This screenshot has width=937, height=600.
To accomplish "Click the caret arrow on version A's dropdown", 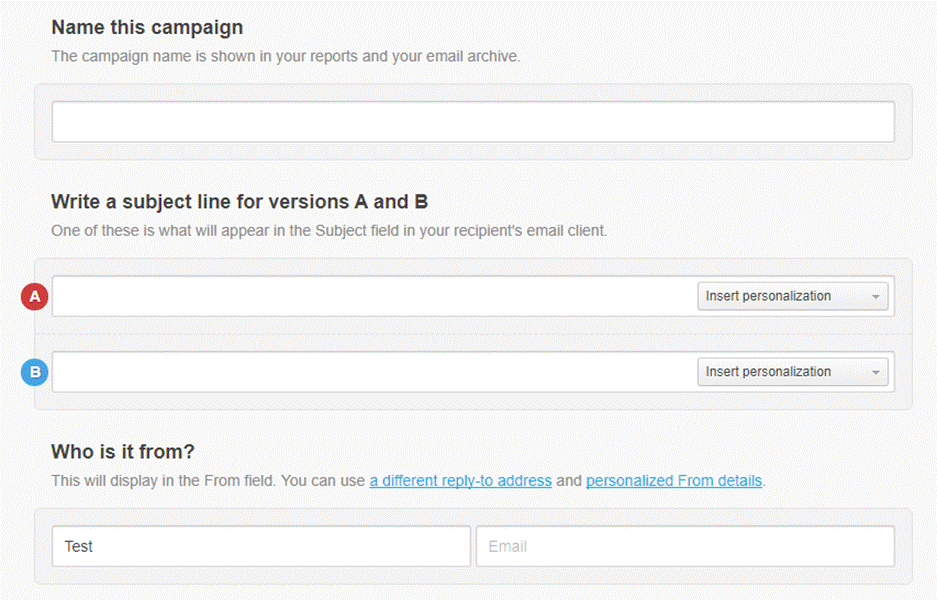I will [x=875, y=297].
